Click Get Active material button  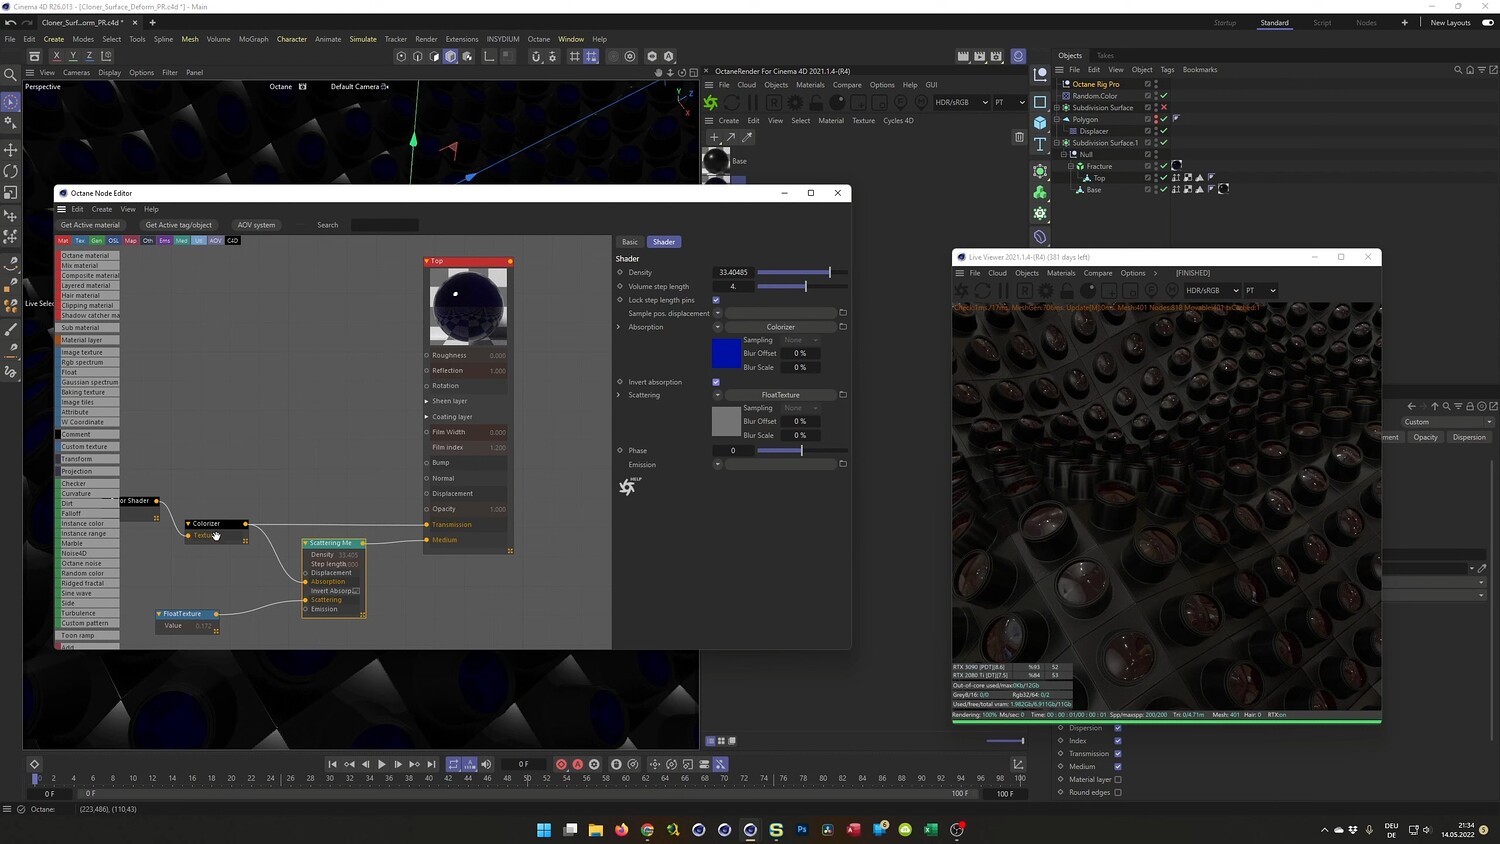[x=90, y=225]
